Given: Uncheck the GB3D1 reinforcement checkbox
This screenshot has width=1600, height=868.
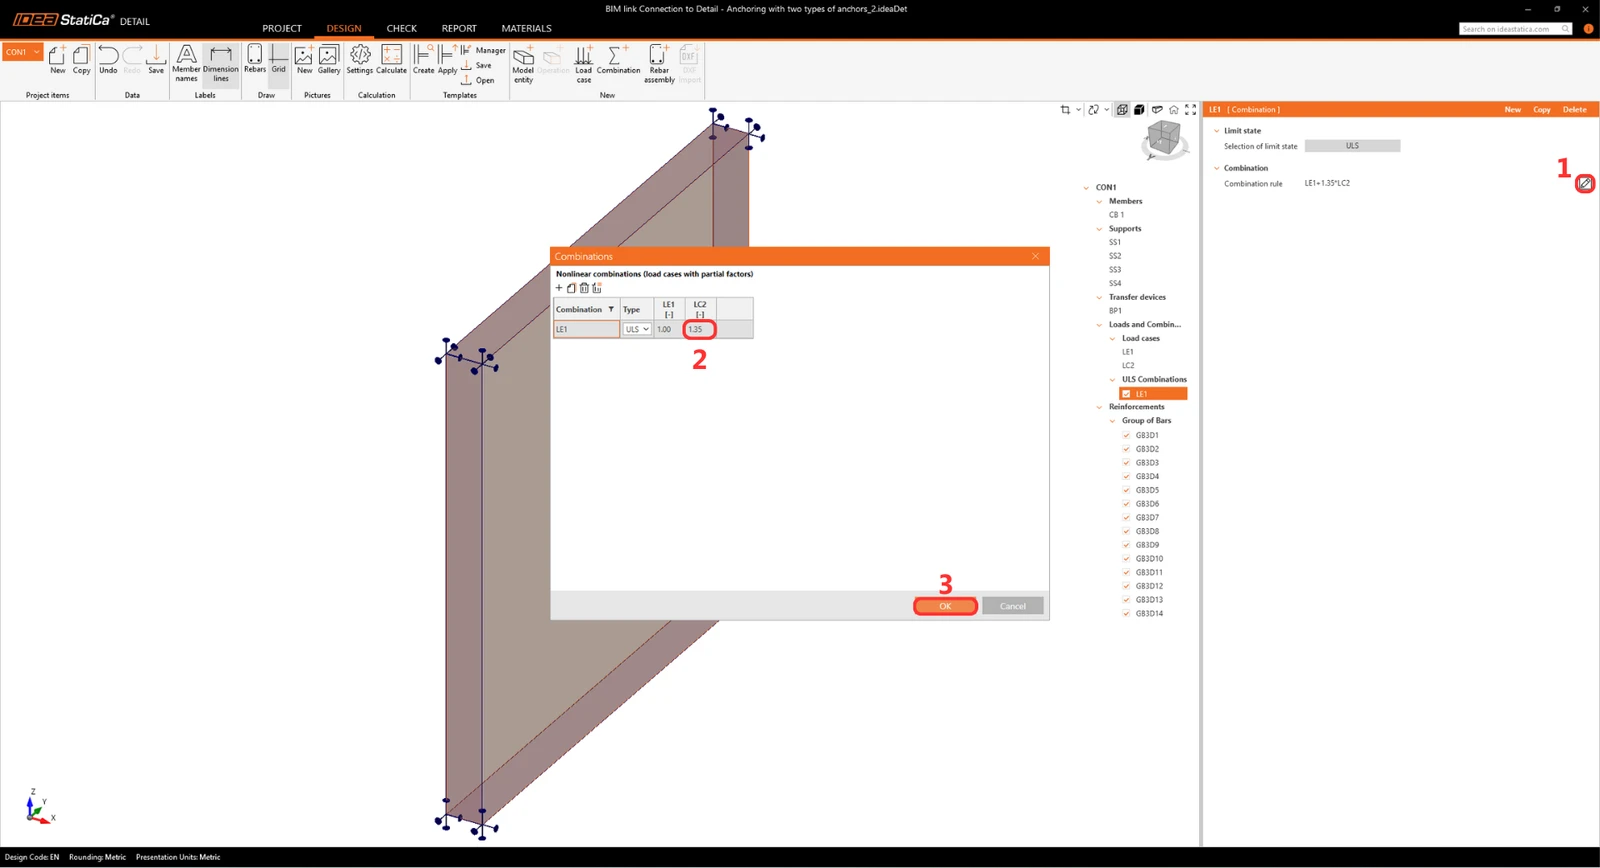Looking at the screenshot, I should tap(1126, 435).
